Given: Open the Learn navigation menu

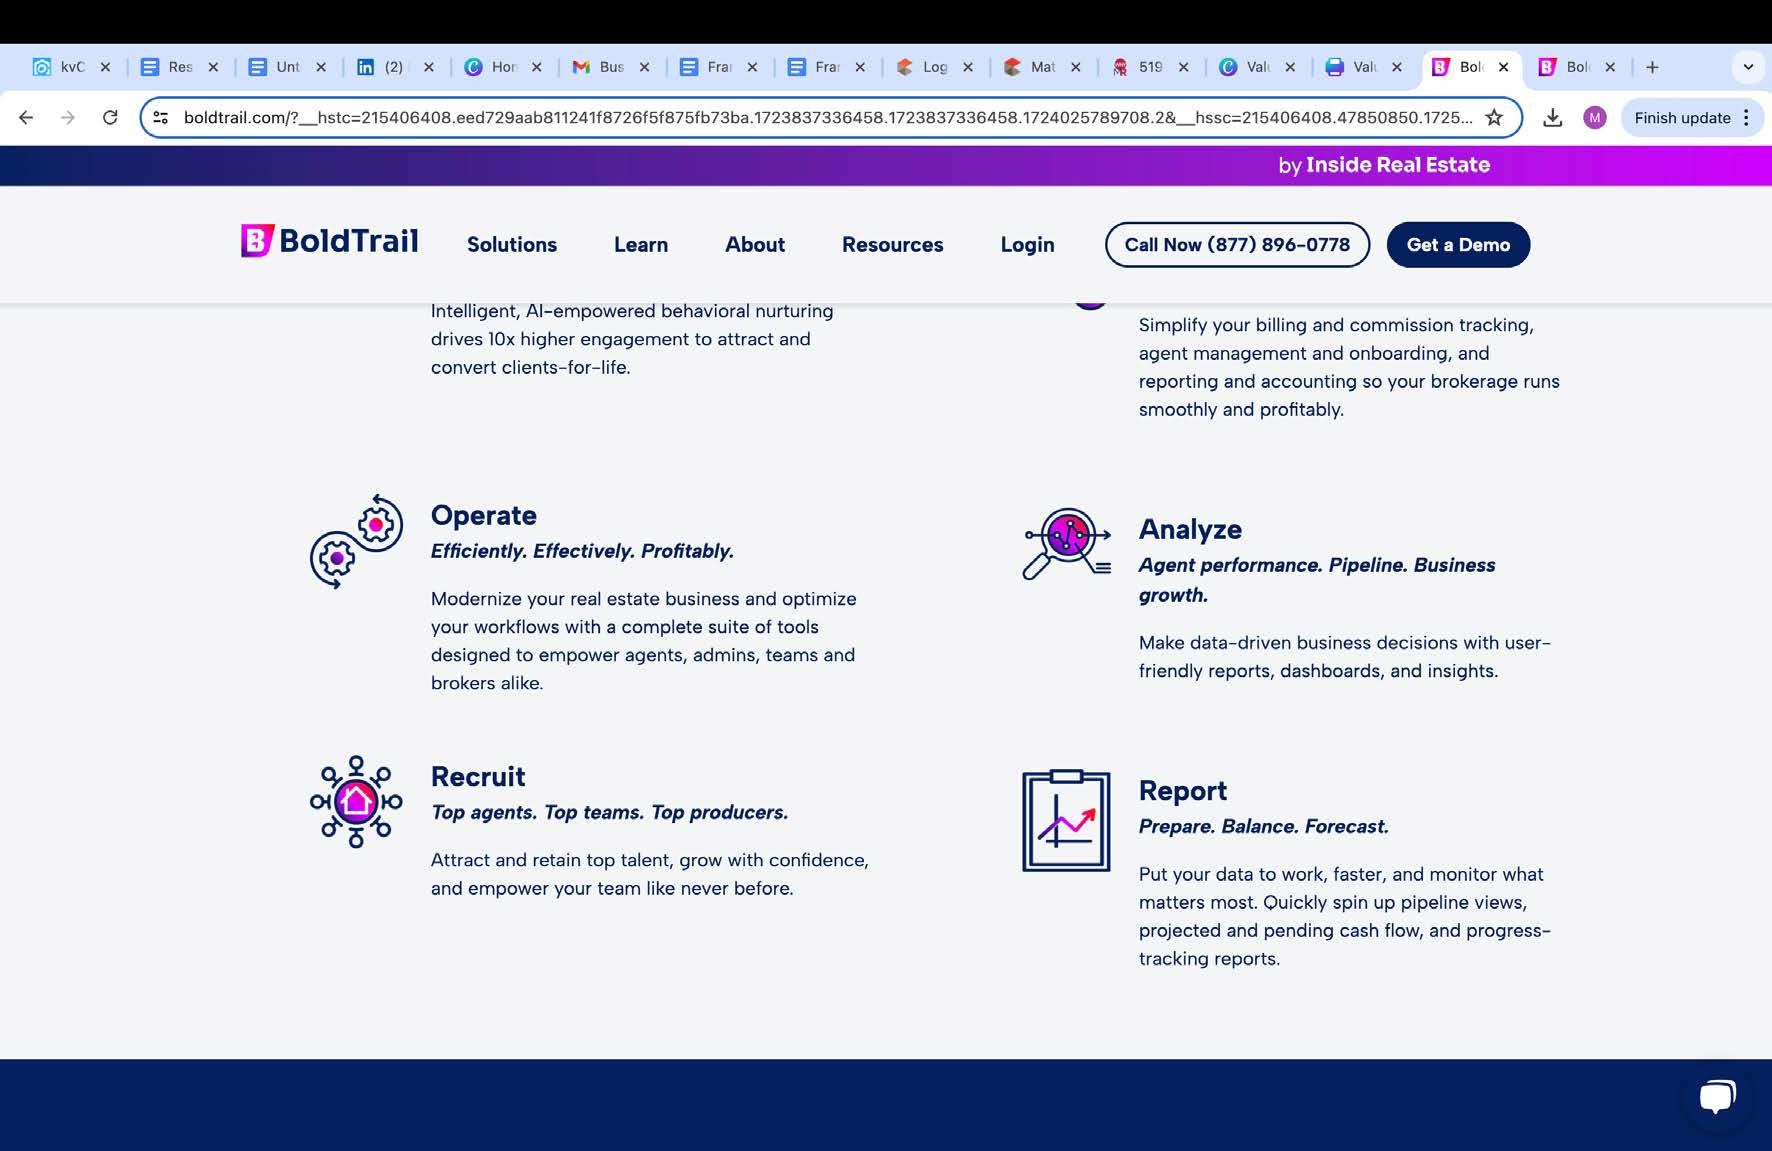Looking at the screenshot, I should pos(641,245).
